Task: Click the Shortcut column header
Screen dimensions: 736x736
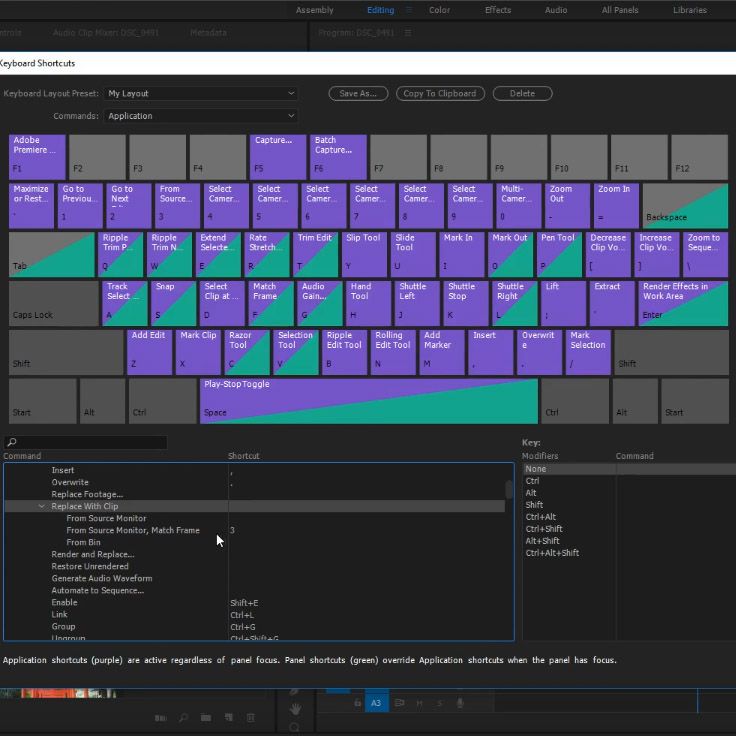Action: (x=244, y=456)
